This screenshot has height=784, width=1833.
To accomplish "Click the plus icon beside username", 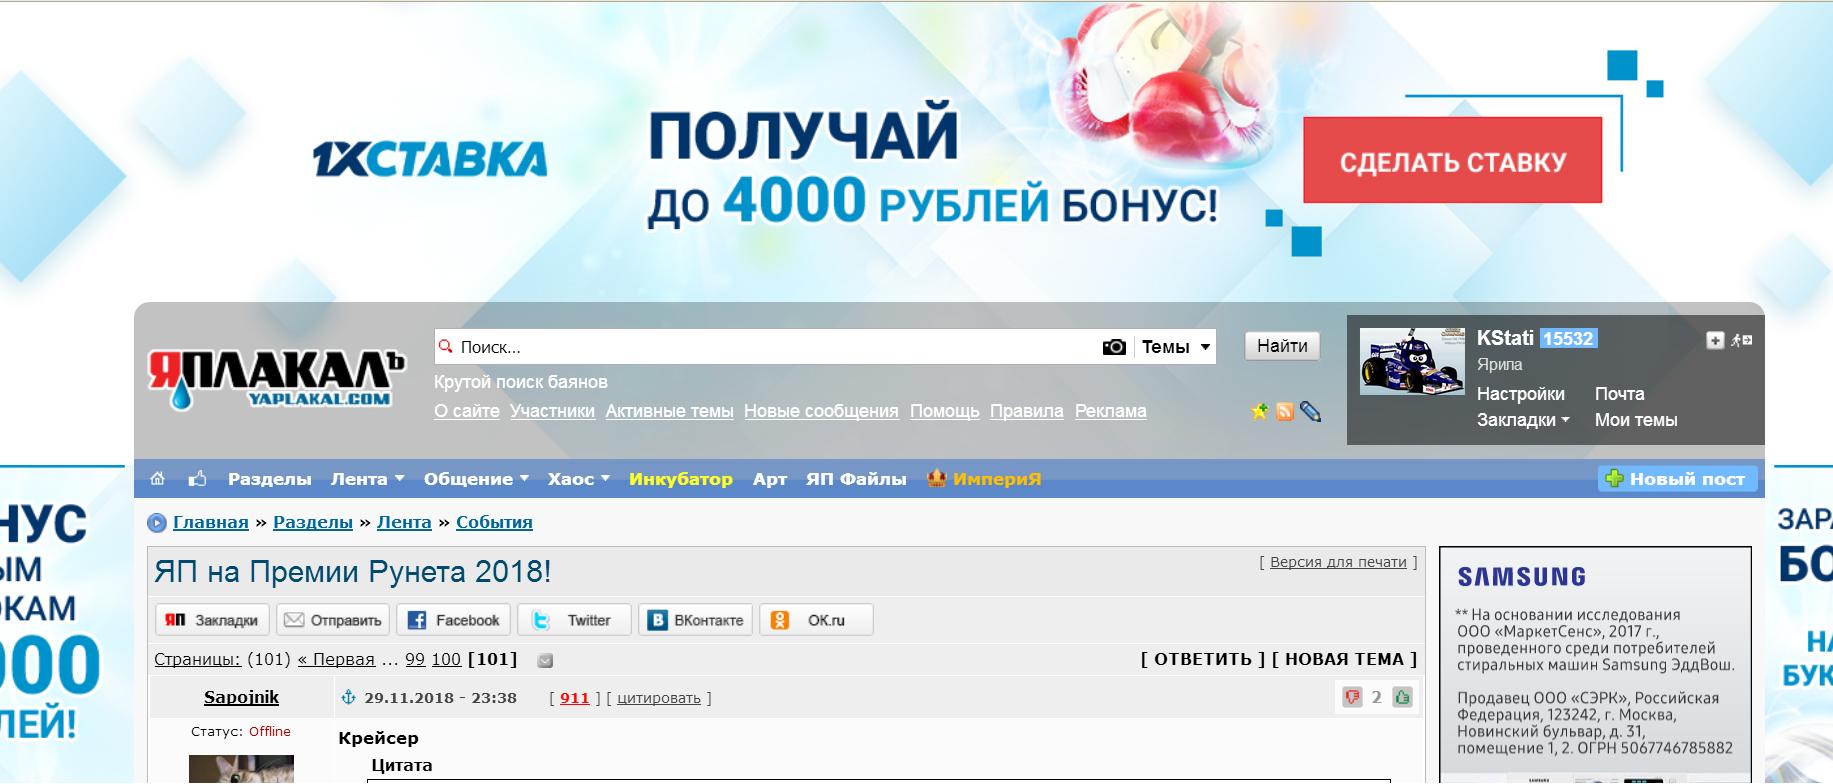I will click(1714, 340).
